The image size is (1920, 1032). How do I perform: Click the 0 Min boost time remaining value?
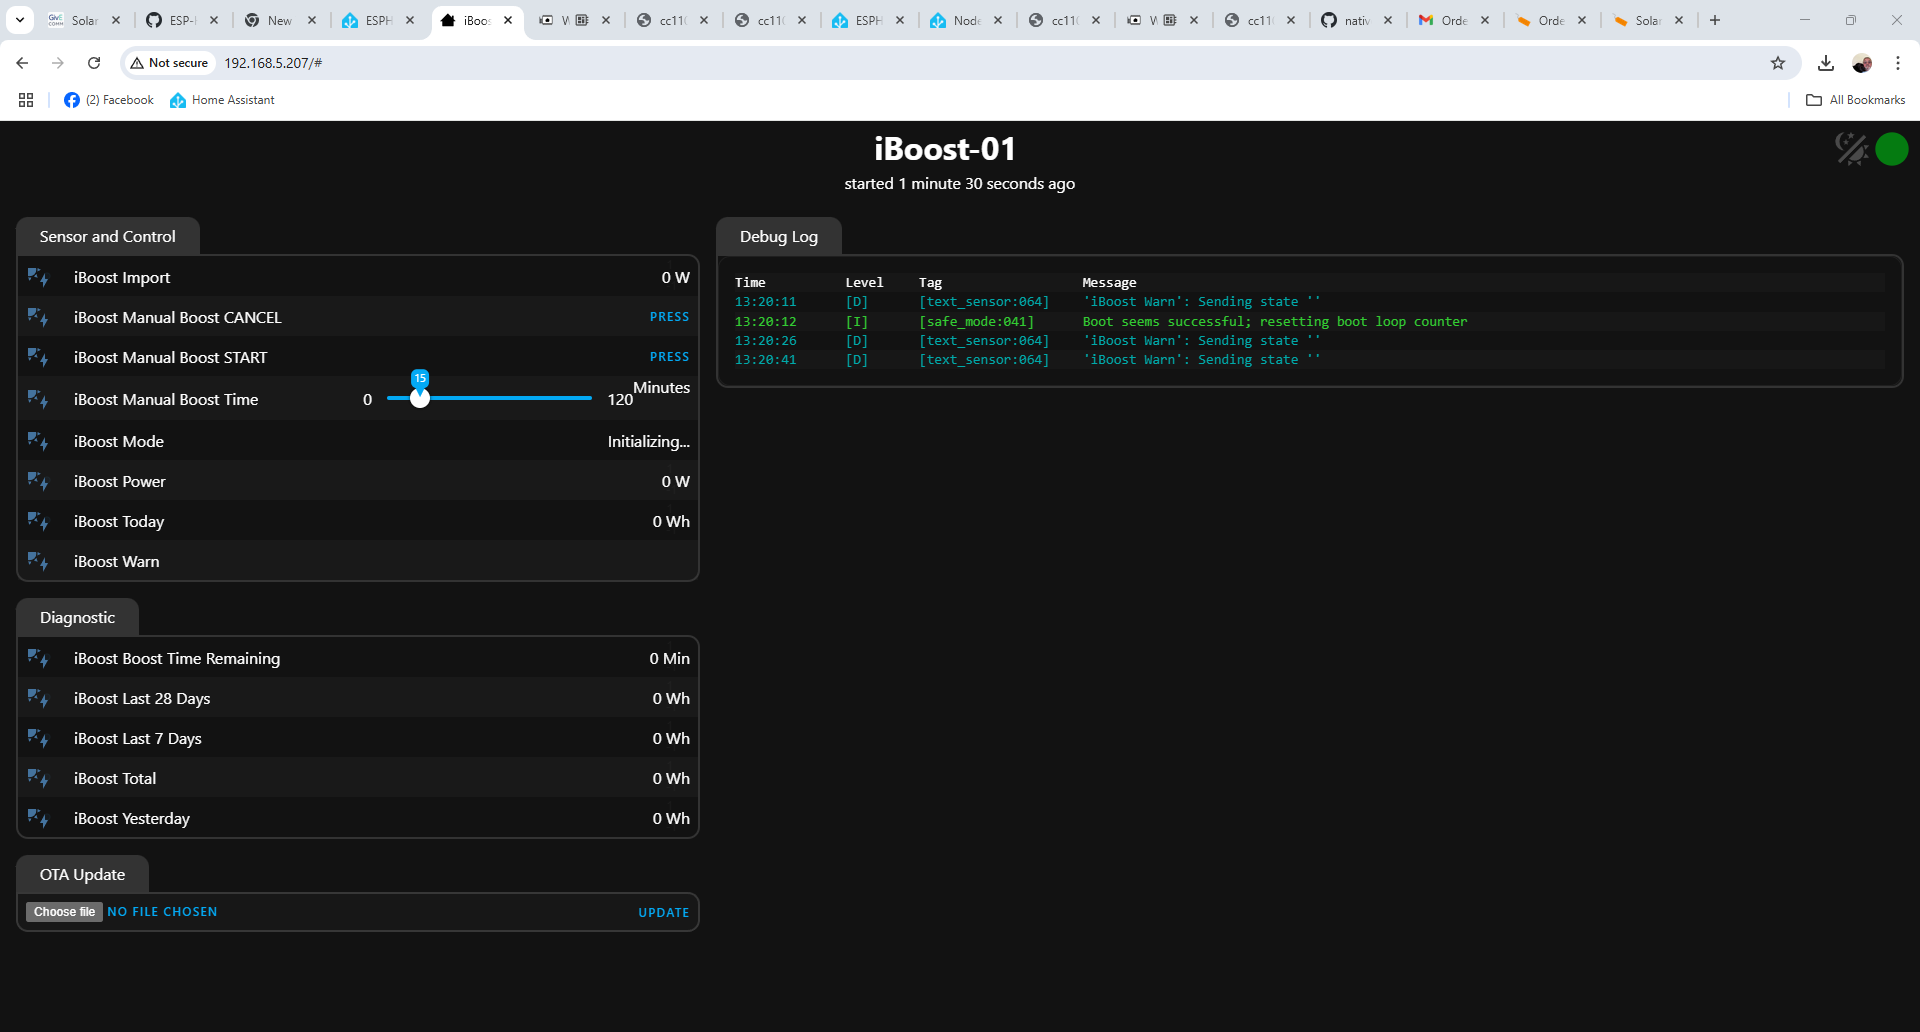tap(670, 658)
